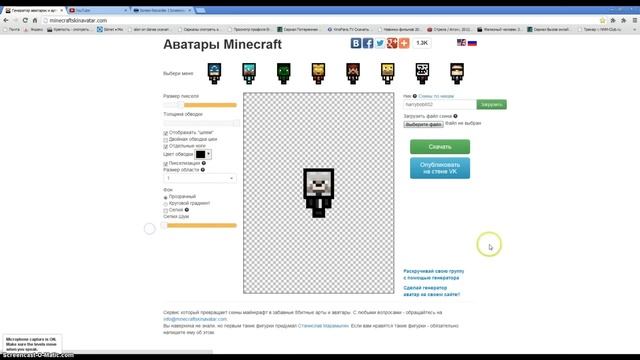Select the 'Прозрачный' background radio
Screen dimensions: 640x360
166,197
